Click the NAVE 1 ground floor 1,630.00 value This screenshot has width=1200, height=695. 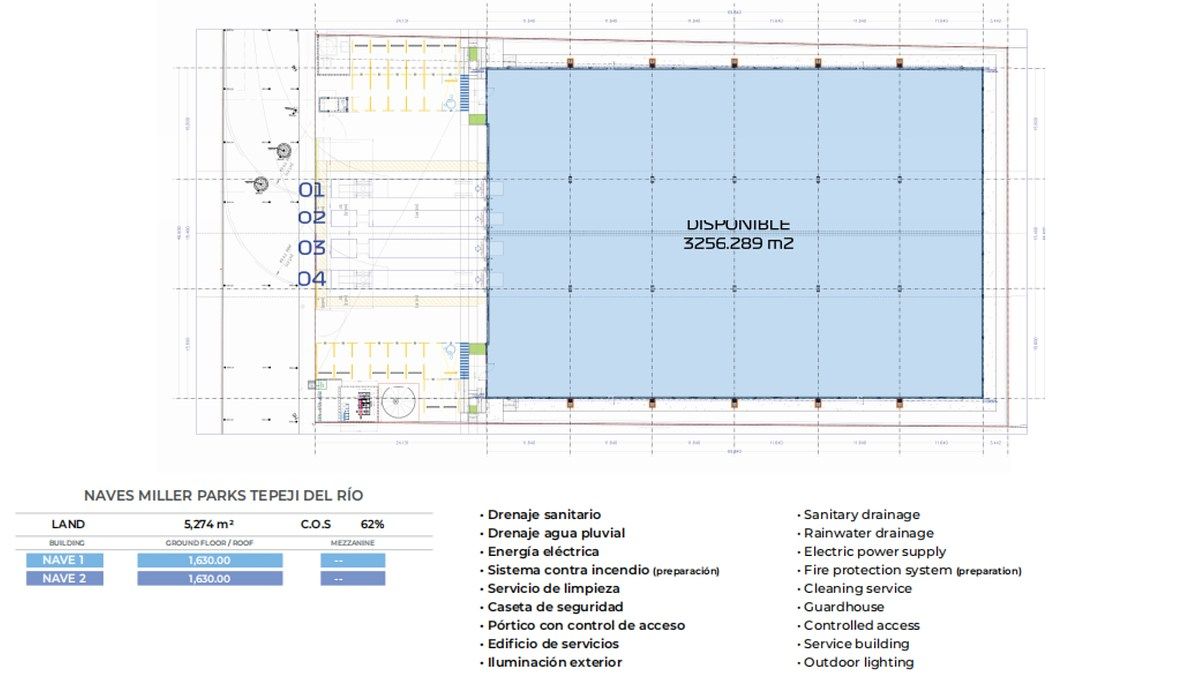pos(209,560)
